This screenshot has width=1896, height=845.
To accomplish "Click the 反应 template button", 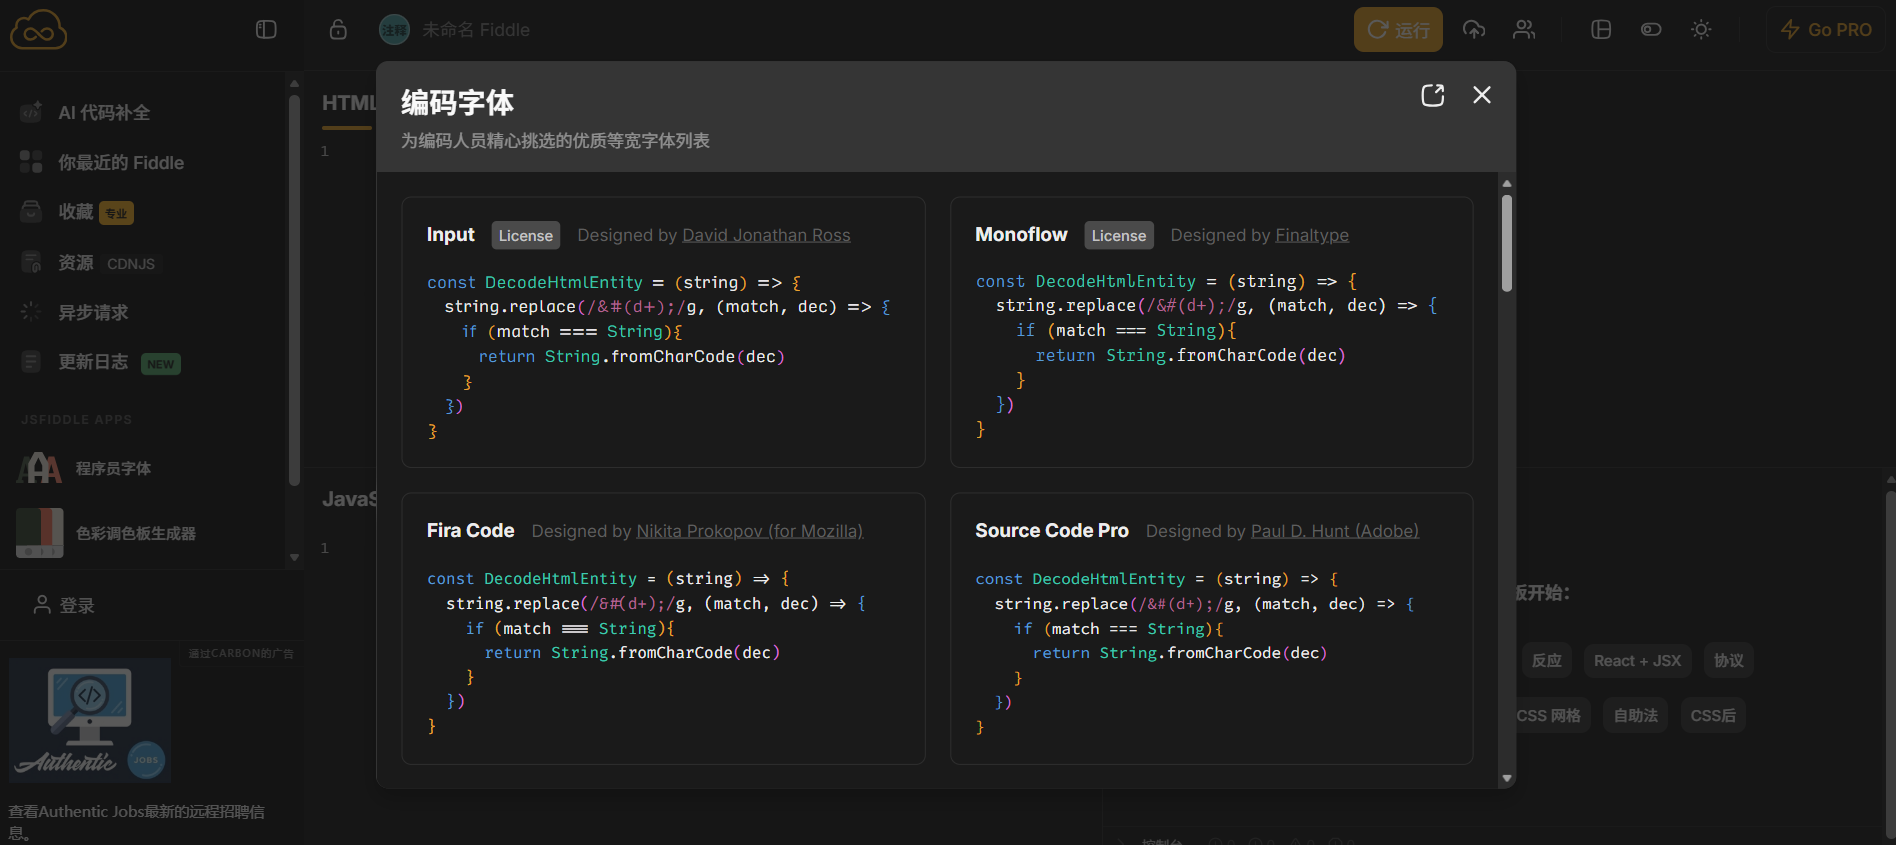I will tap(1547, 661).
